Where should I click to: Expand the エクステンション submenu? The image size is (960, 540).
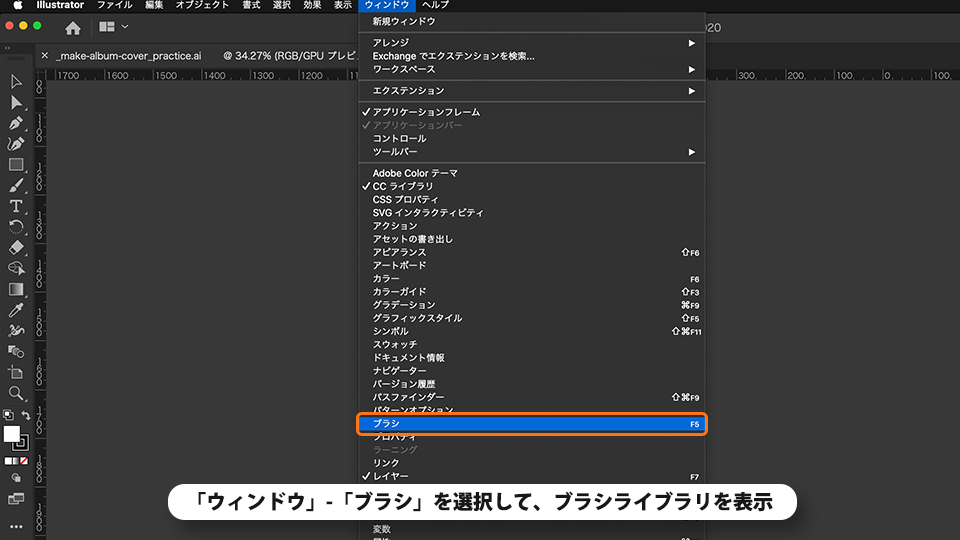[x=531, y=91]
